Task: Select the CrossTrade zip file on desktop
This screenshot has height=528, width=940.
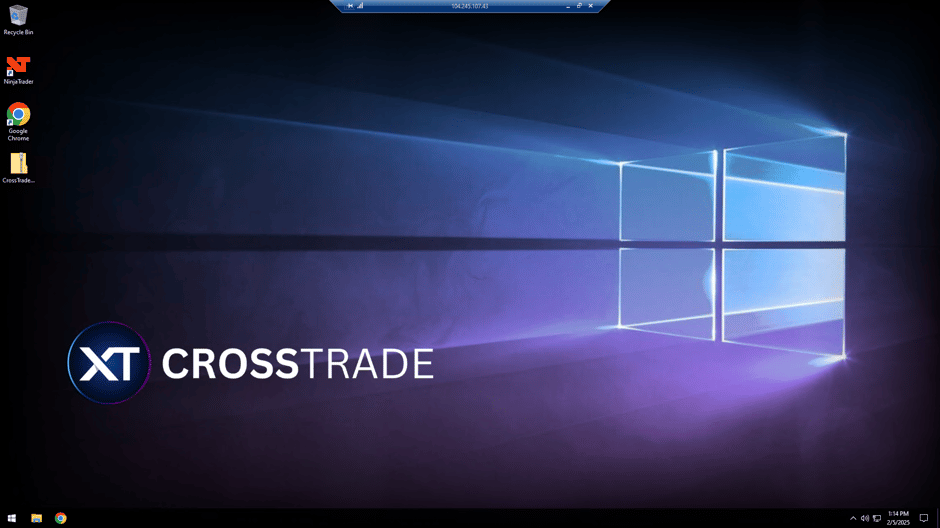Action: [x=18, y=168]
